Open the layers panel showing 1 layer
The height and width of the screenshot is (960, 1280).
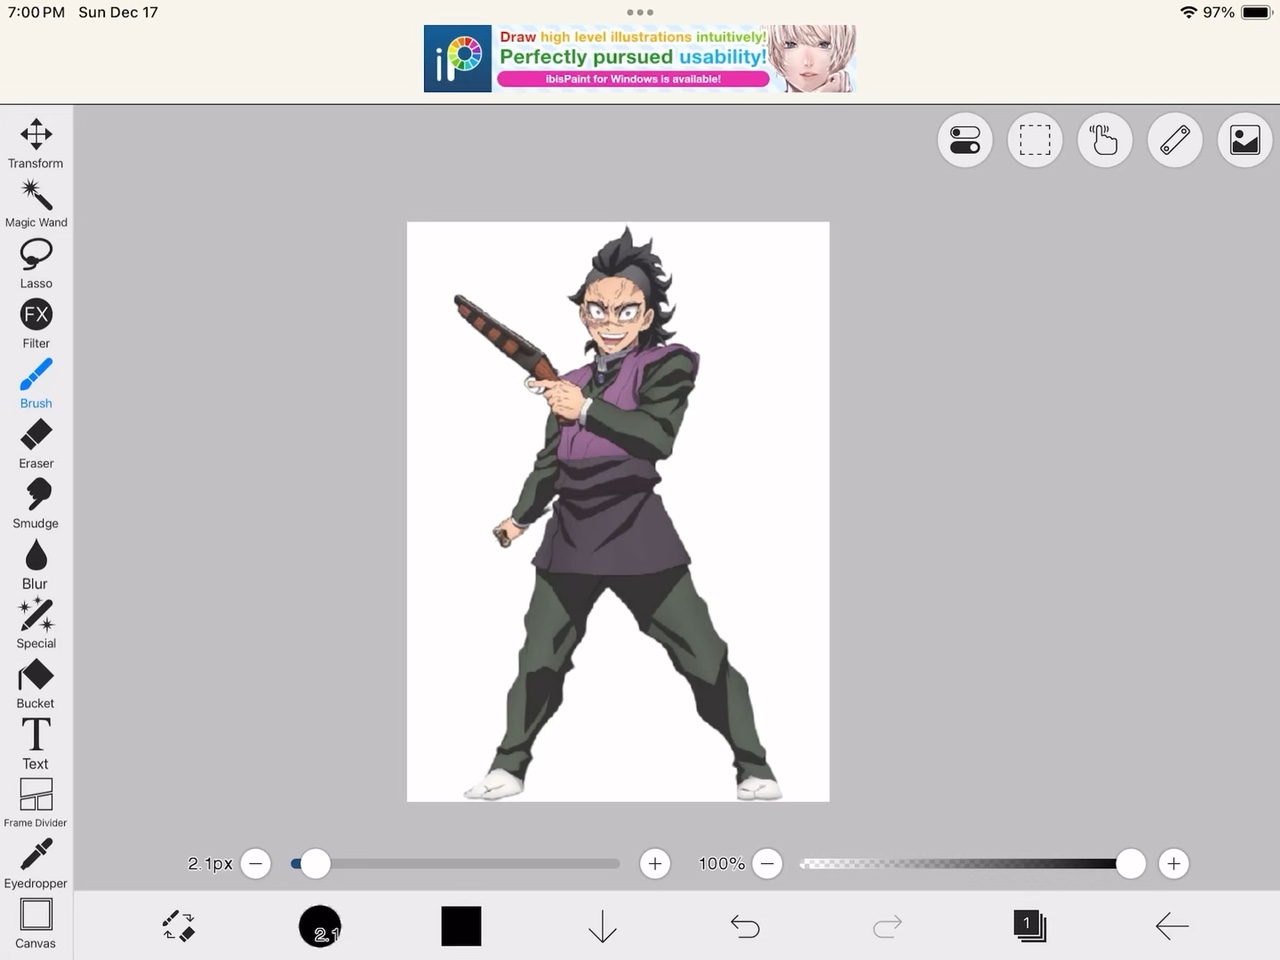coord(1028,926)
